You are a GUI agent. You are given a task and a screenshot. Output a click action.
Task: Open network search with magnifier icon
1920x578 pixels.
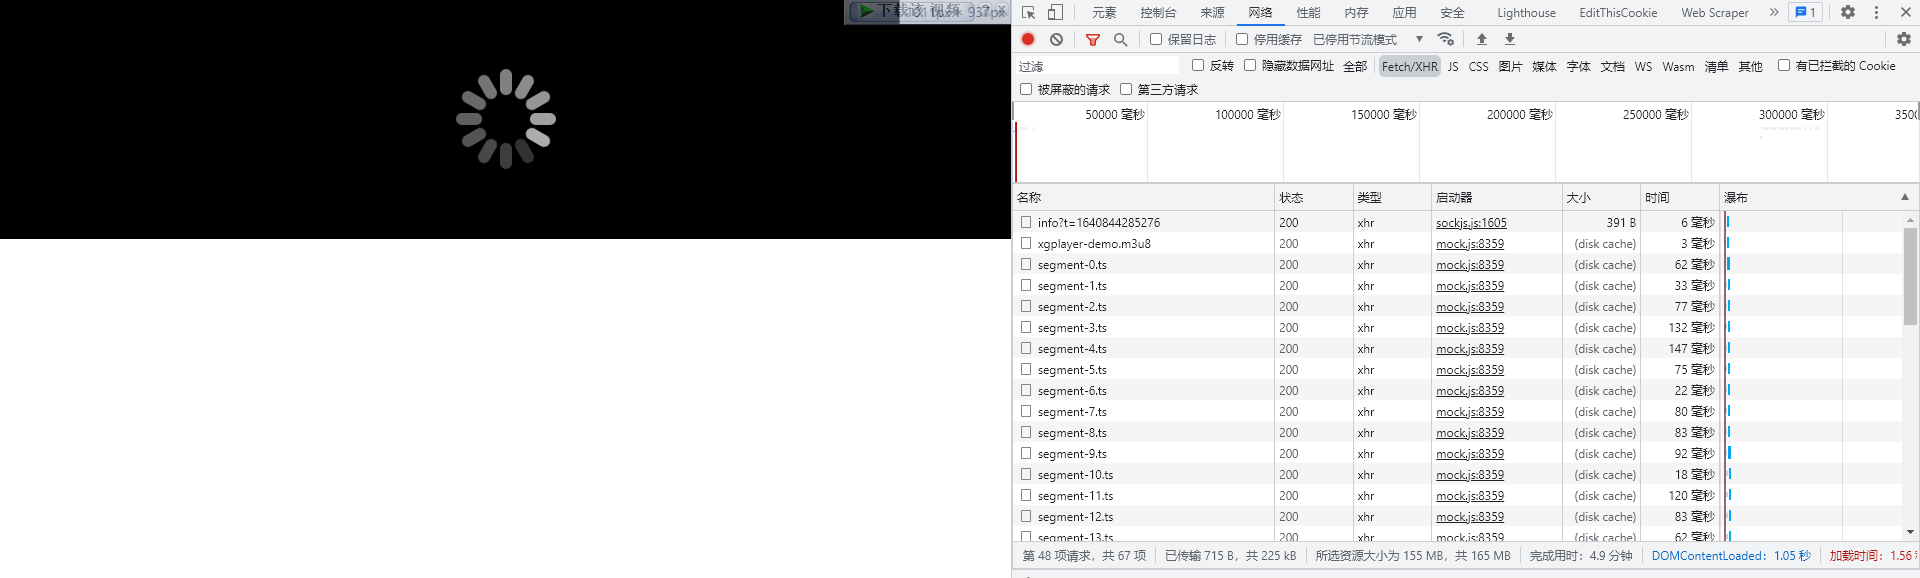(1121, 39)
